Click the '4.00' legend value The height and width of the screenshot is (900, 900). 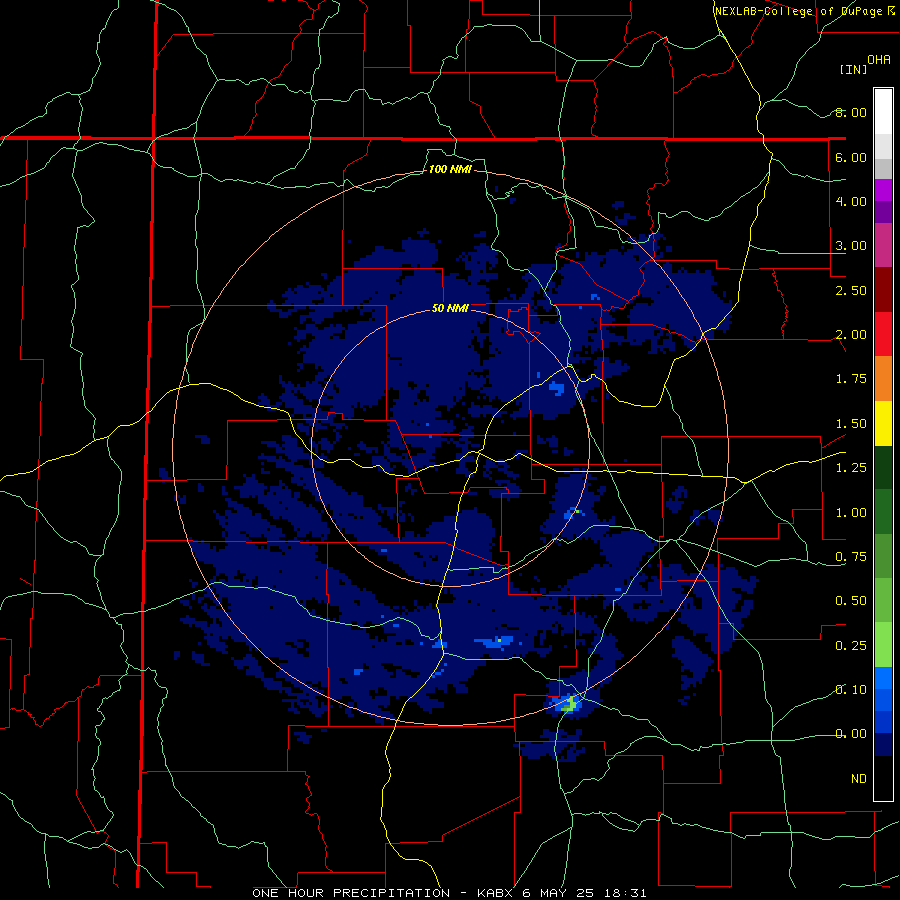tap(851, 201)
